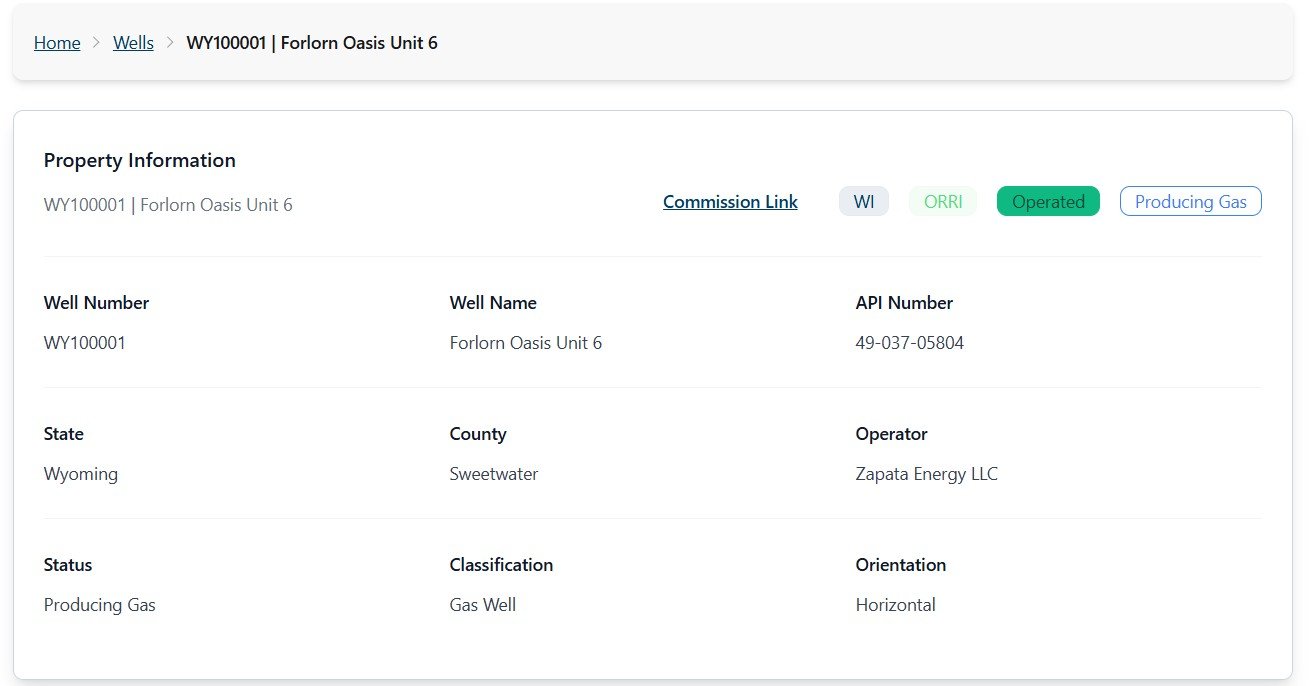Select the Wyoming state value

point(81,474)
